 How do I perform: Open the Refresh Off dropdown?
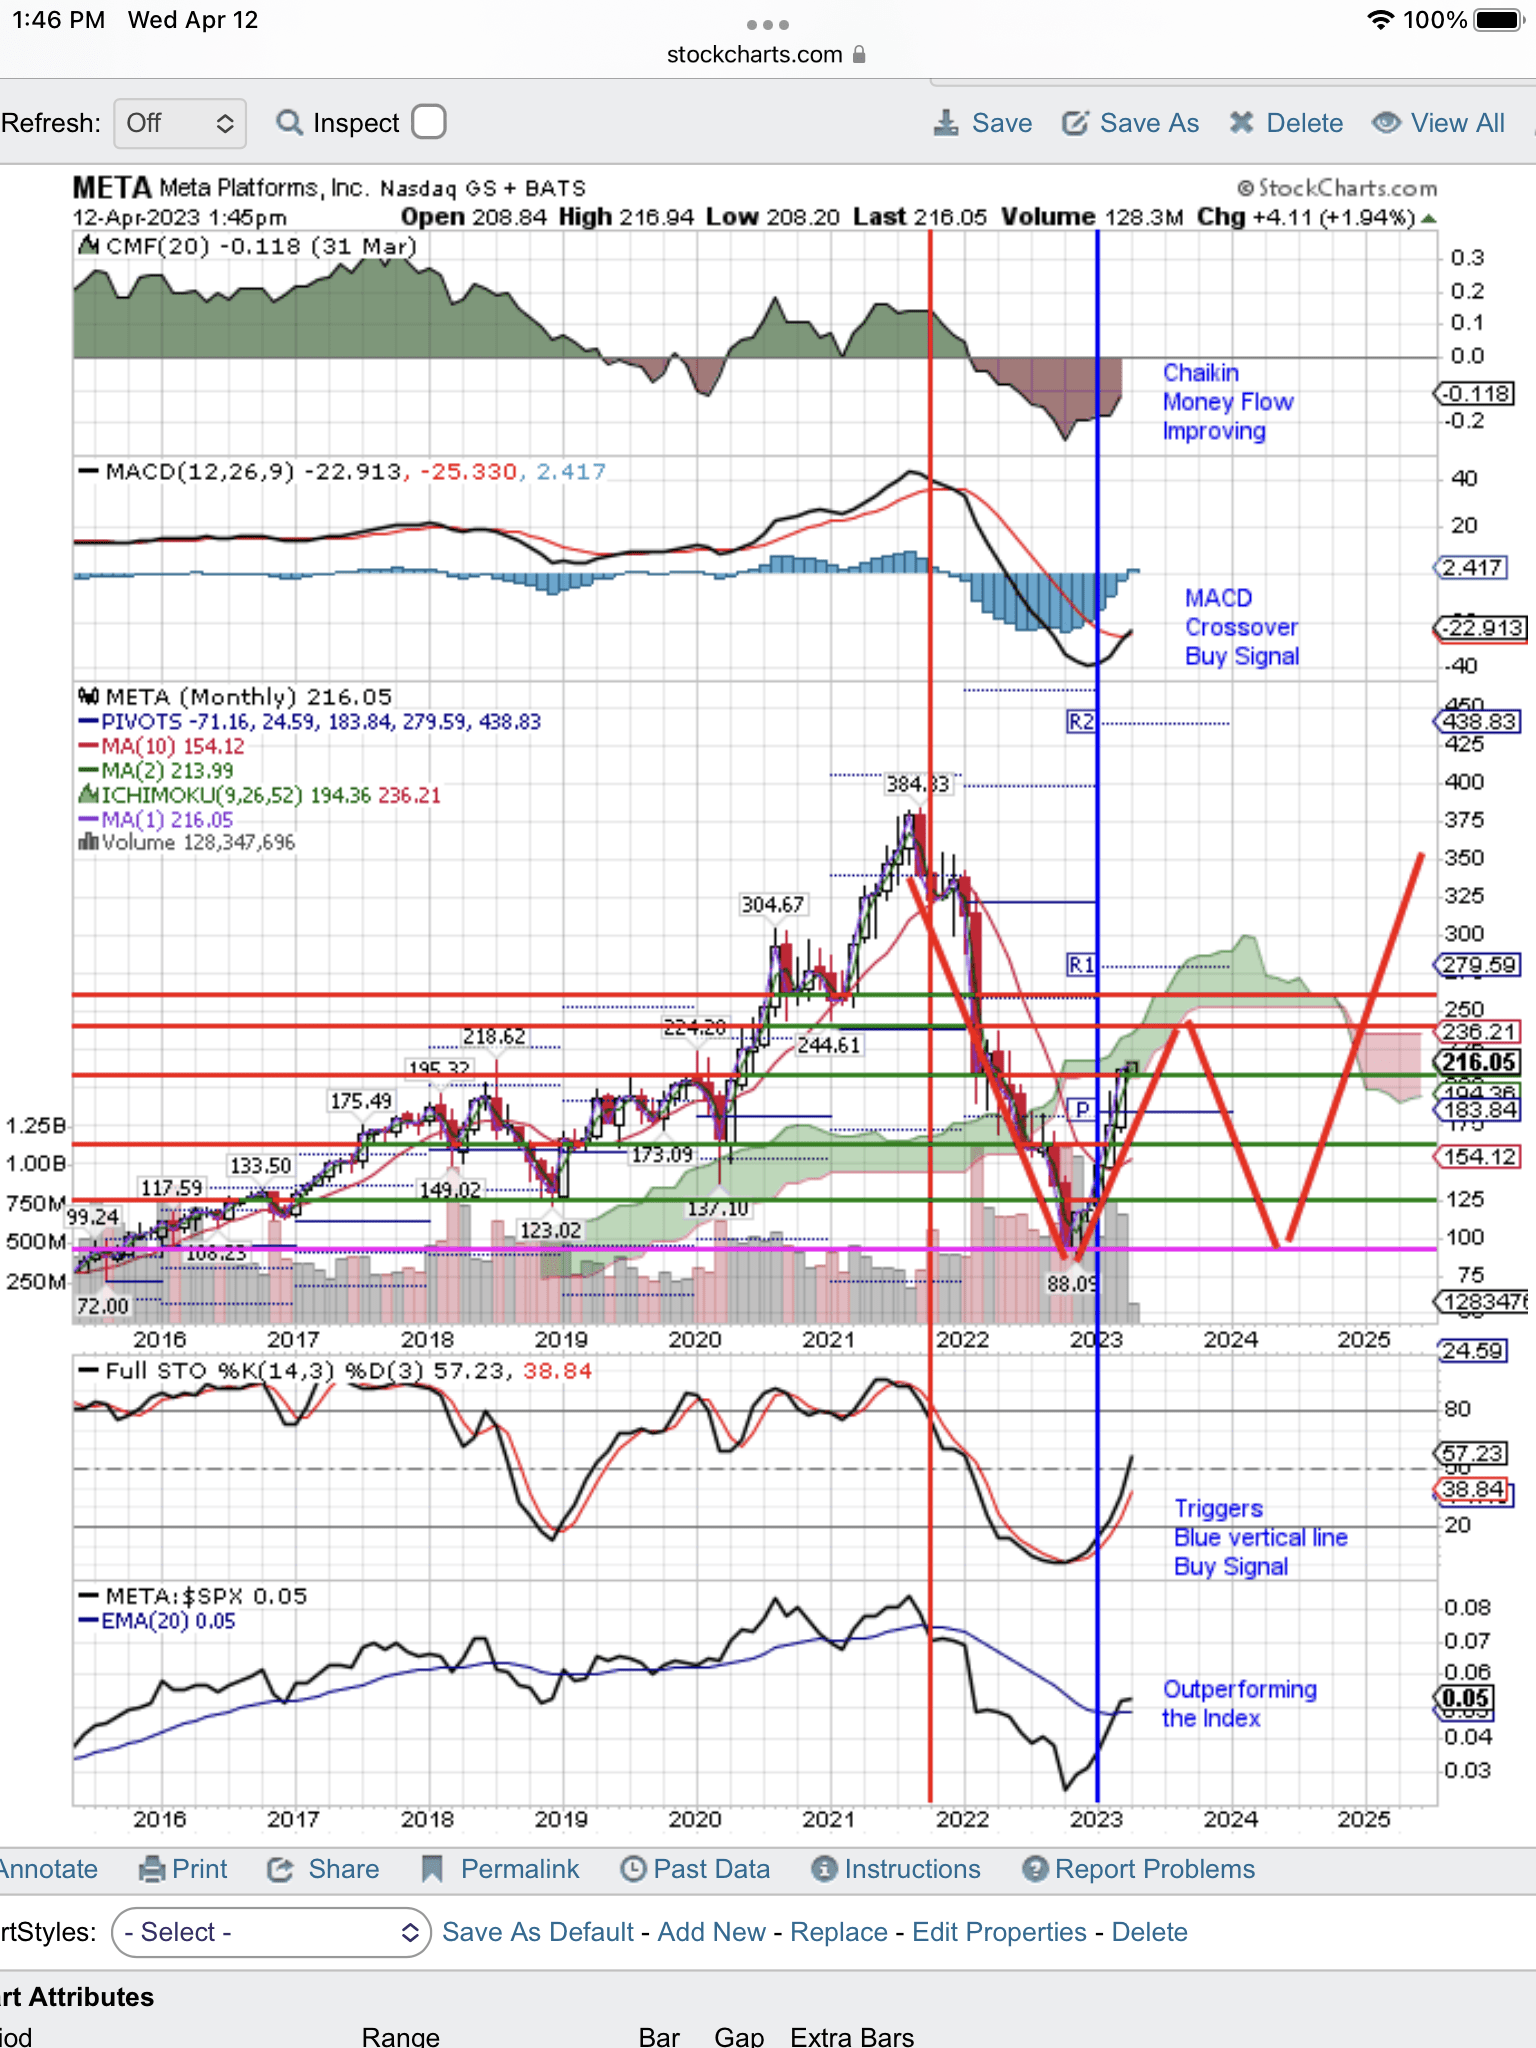tap(180, 123)
